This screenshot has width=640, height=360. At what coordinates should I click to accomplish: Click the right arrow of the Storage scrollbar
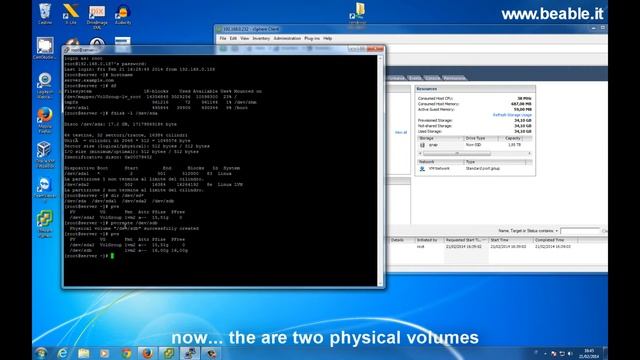(x=529, y=153)
